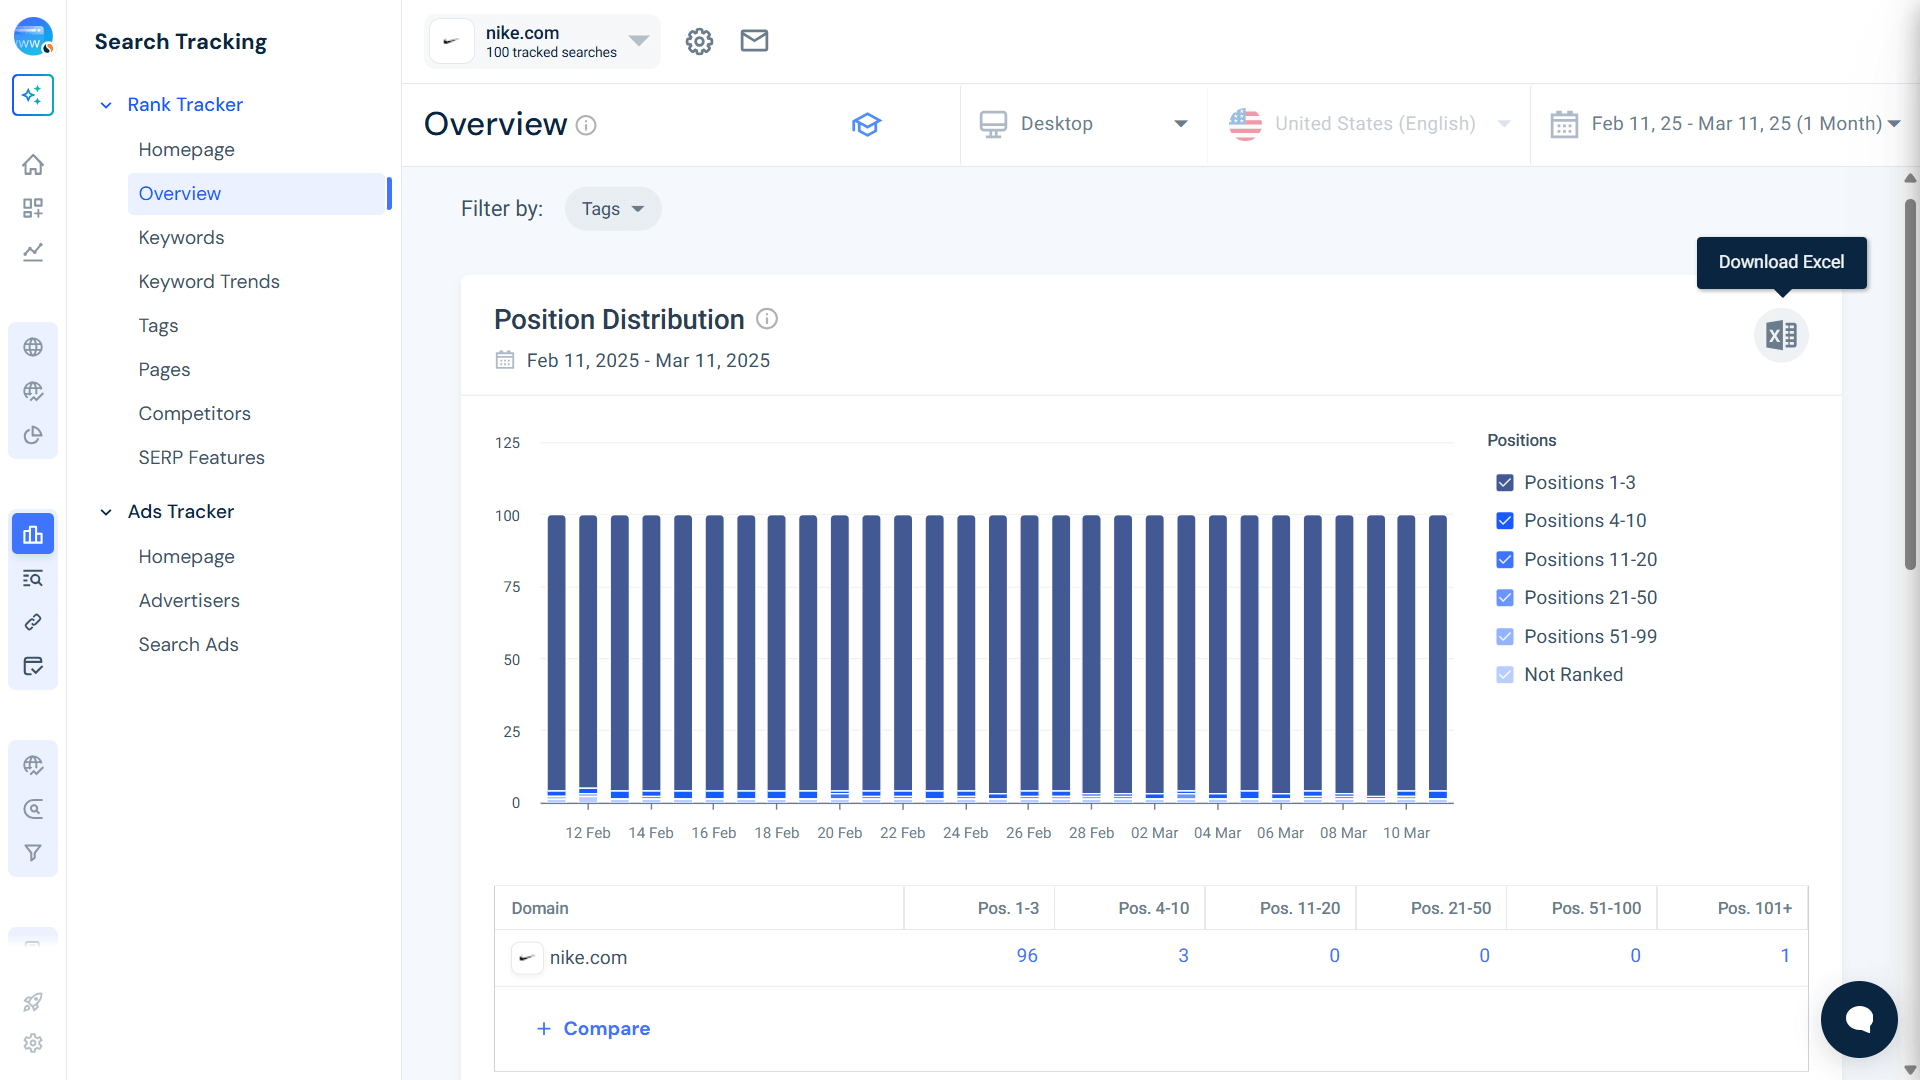Click the Pos. 4-10 value 3

tap(1183, 956)
